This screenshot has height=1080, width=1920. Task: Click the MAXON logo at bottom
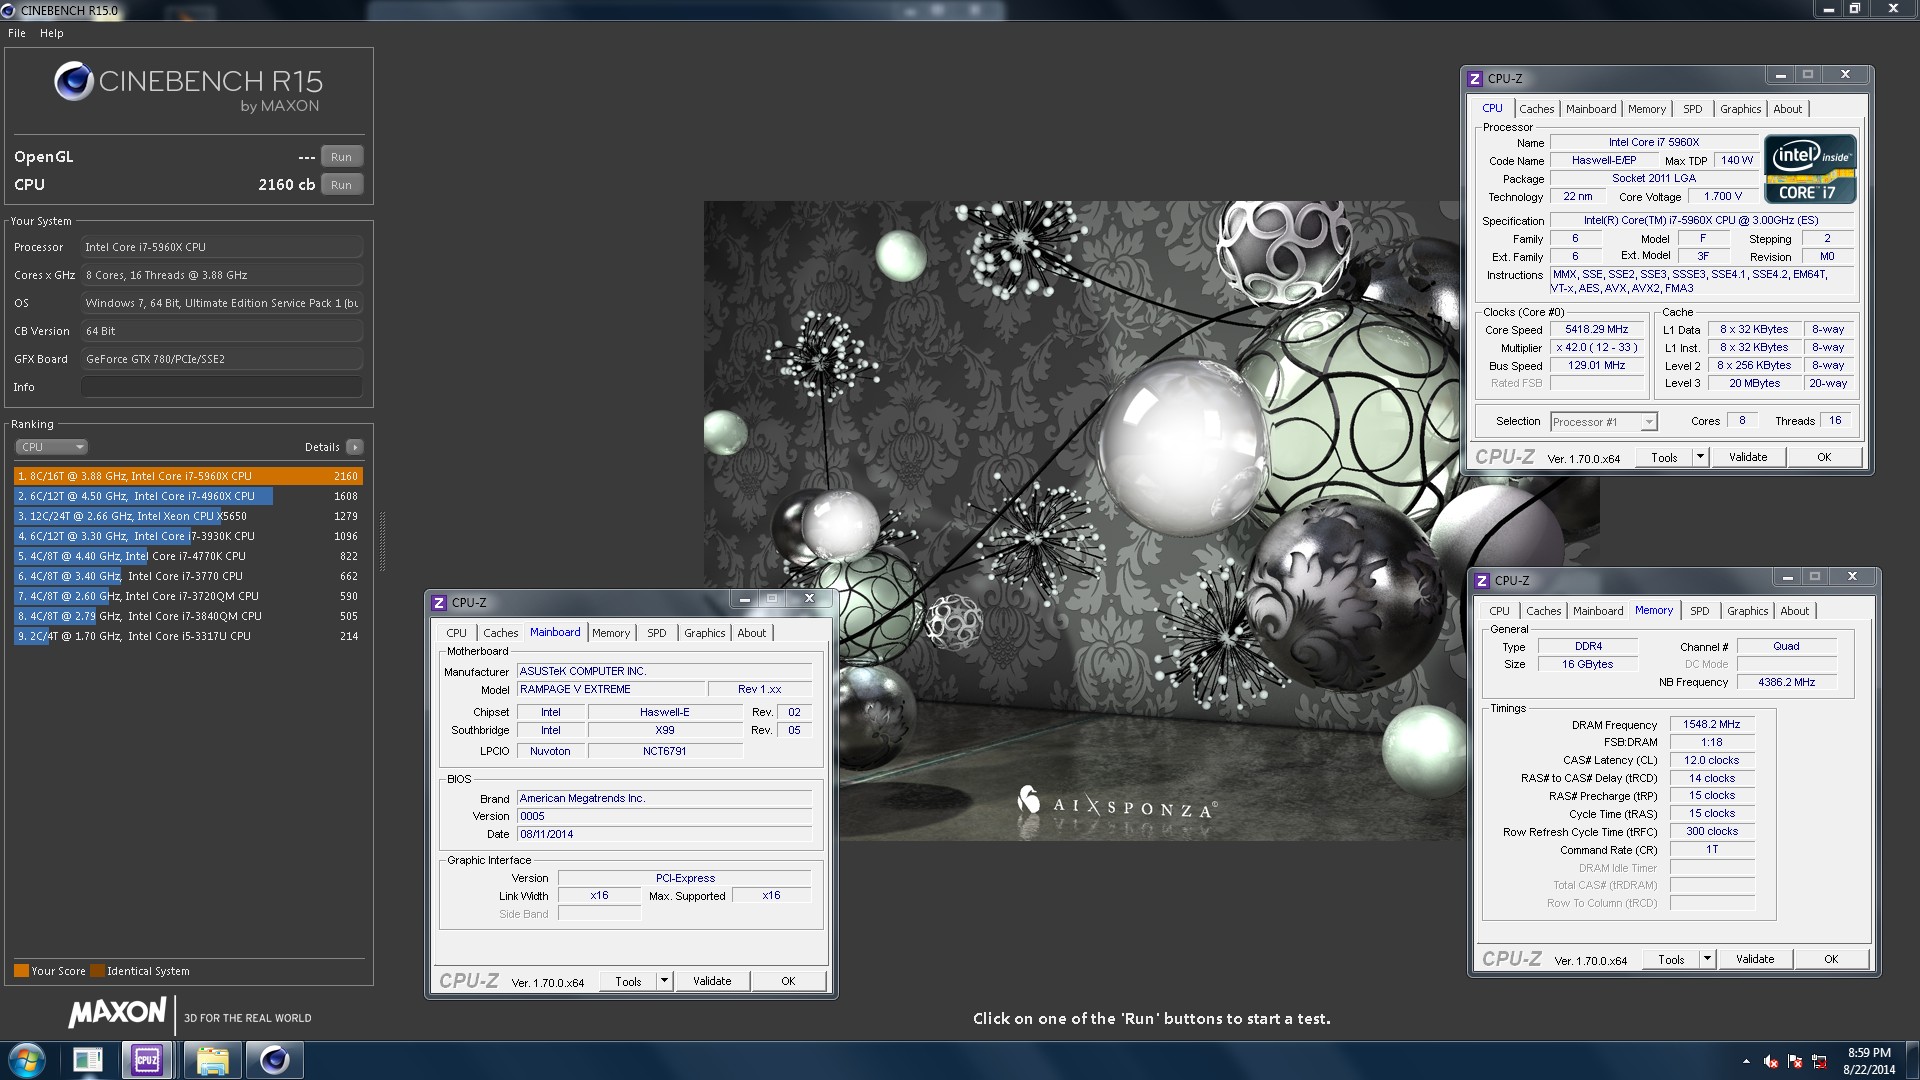click(x=117, y=1013)
